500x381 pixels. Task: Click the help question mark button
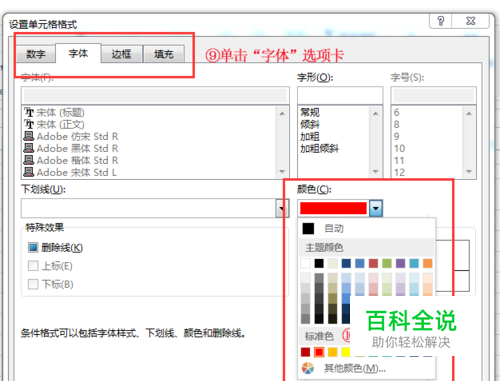(441, 21)
